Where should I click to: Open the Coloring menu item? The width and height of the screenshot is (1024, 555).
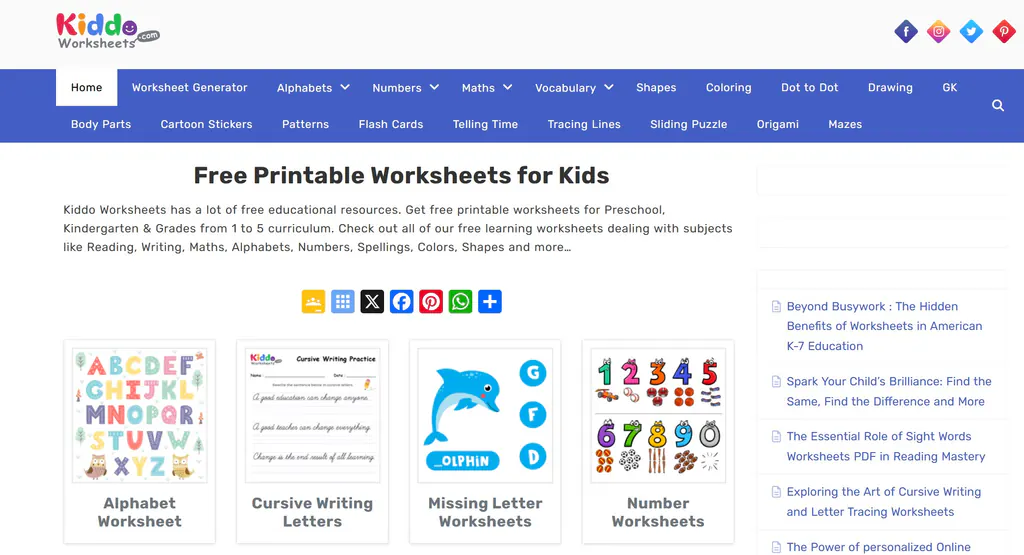click(729, 87)
